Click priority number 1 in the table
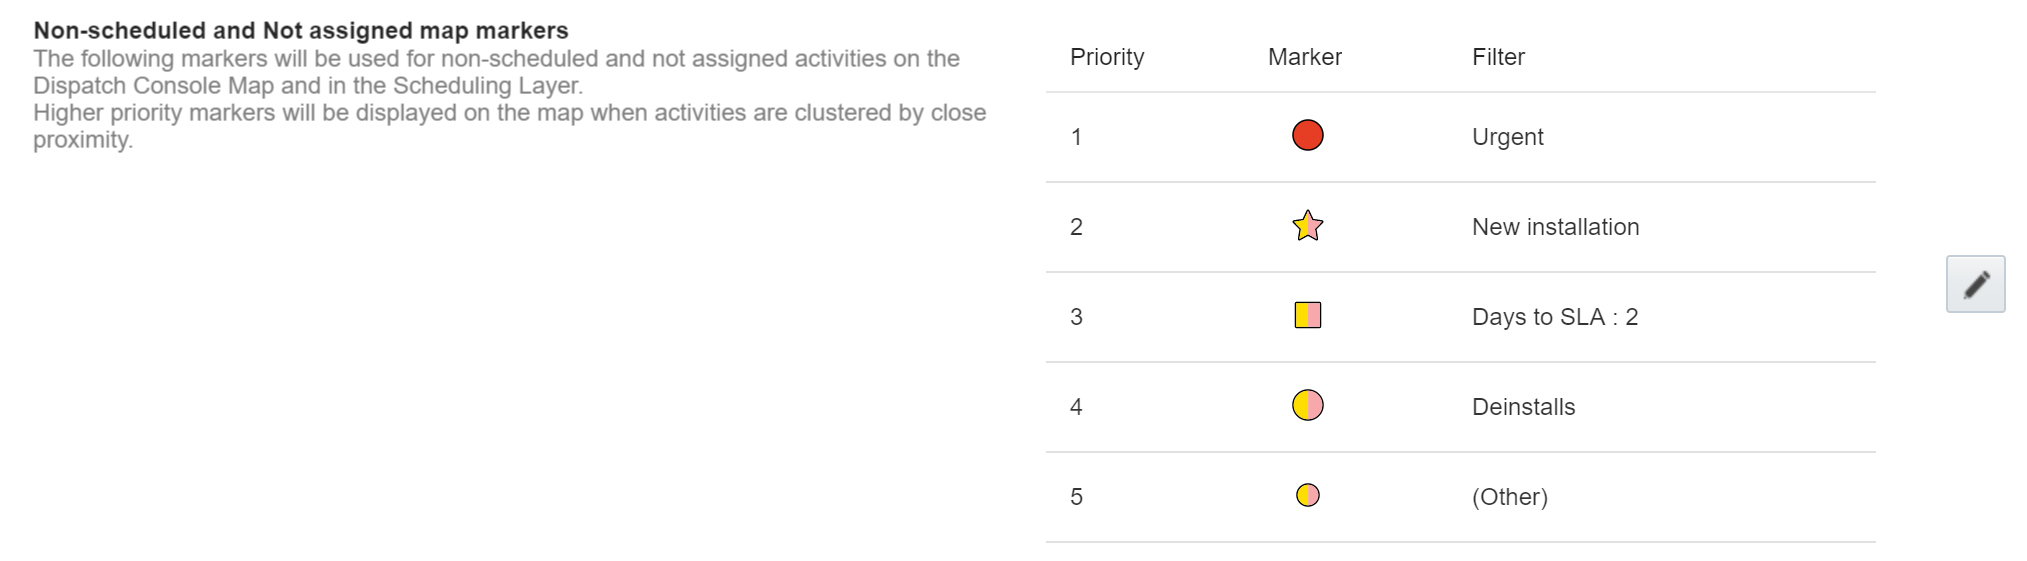The image size is (2027, 561). 1076,137
